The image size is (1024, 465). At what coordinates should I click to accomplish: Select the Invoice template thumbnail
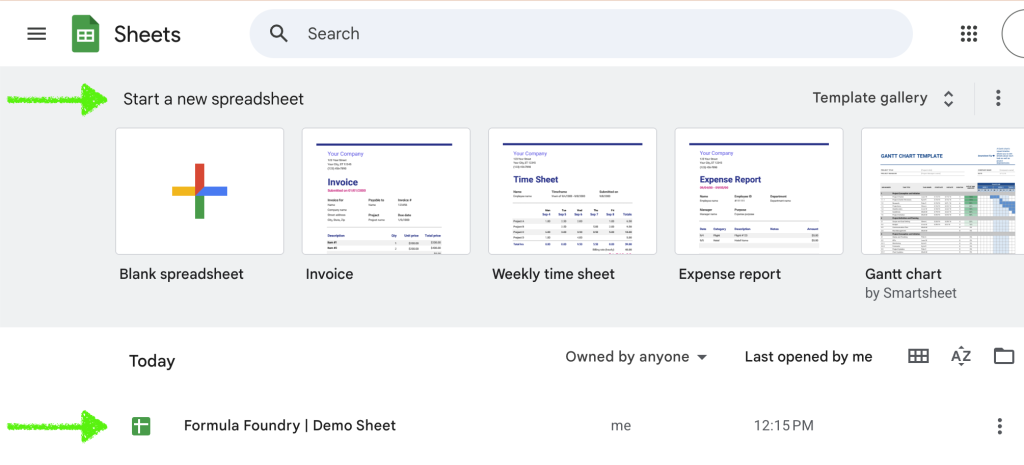pyautogui.click(x=386, y=191)
